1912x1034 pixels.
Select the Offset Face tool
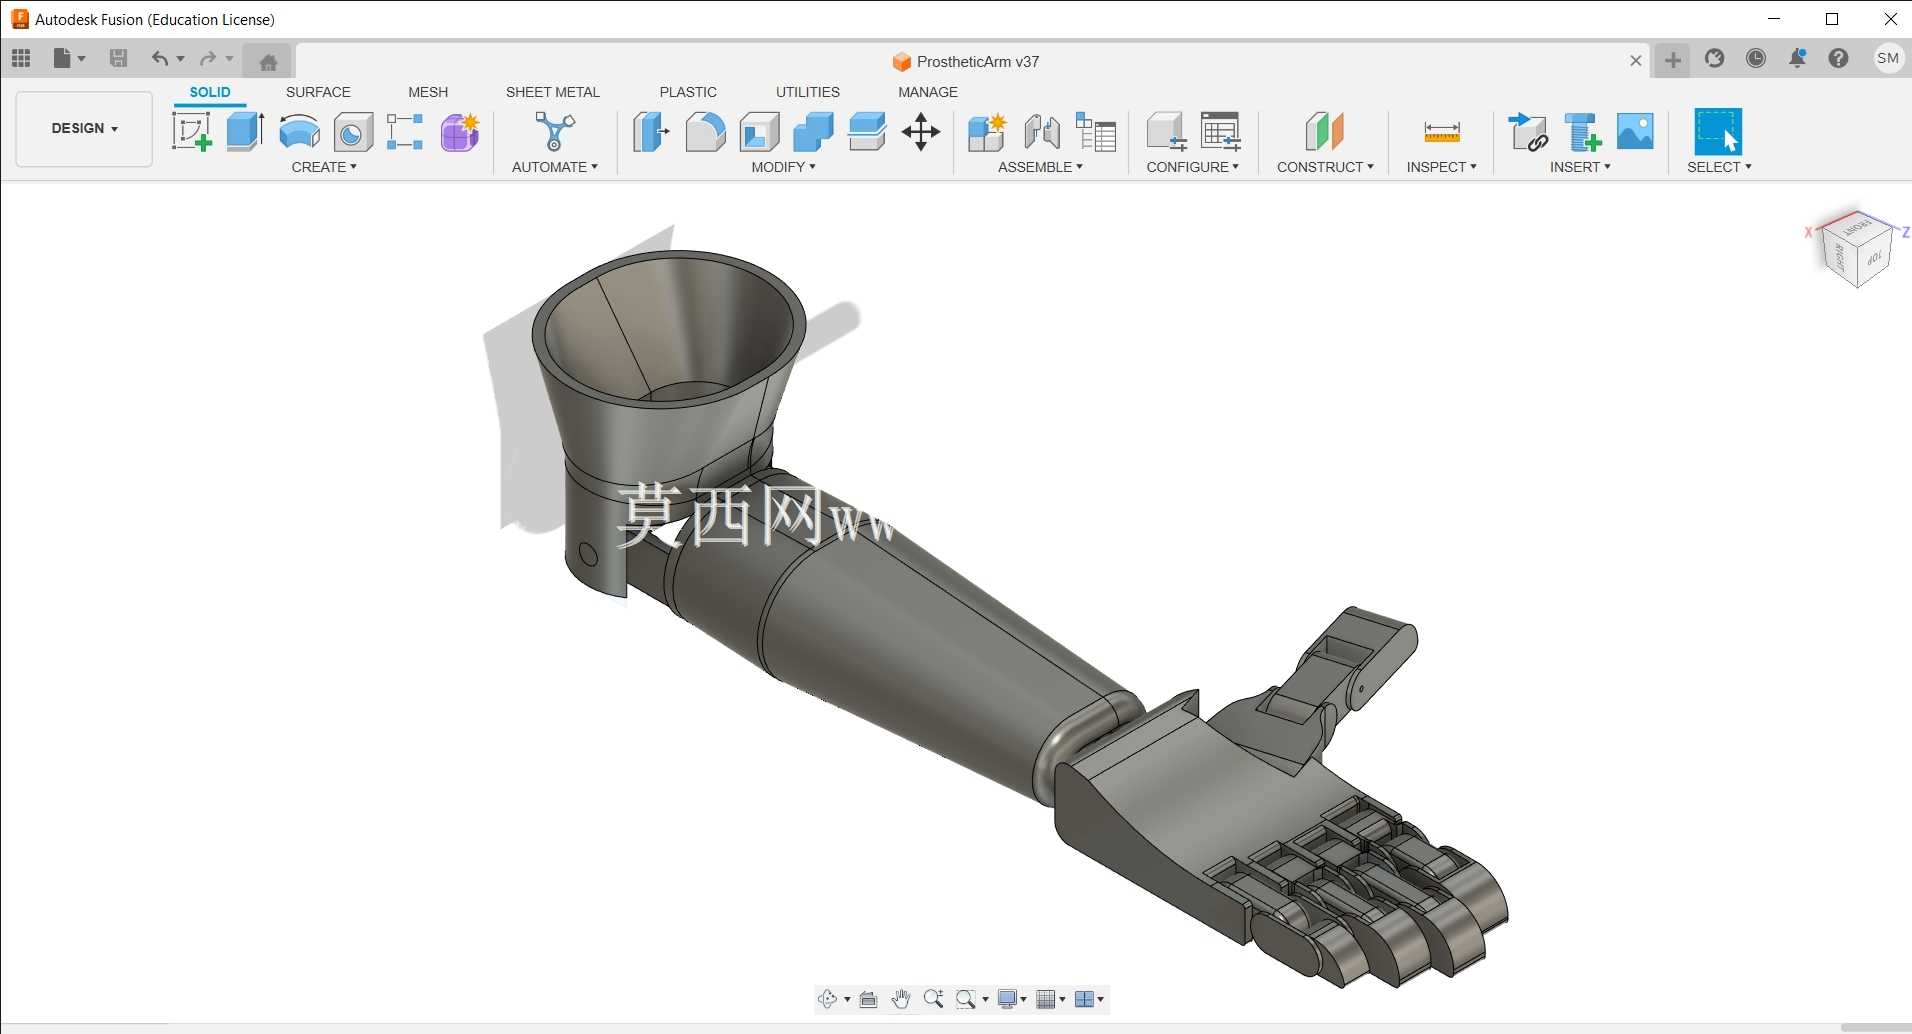867,132
